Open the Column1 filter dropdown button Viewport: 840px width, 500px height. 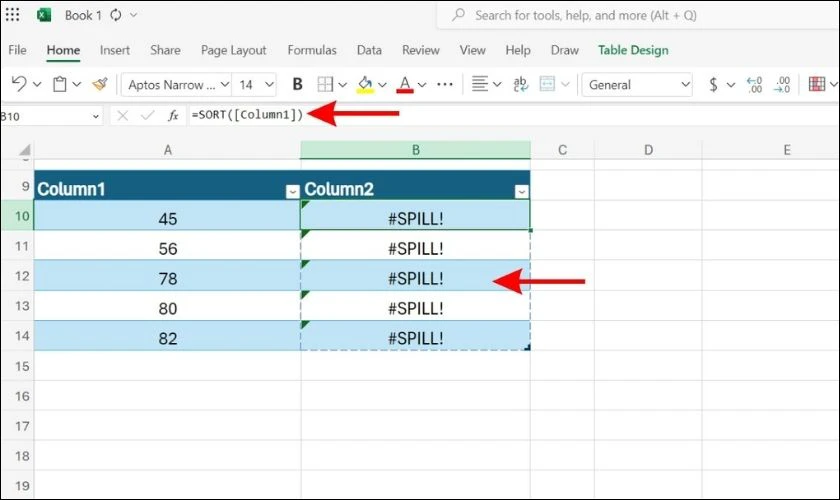292,192
